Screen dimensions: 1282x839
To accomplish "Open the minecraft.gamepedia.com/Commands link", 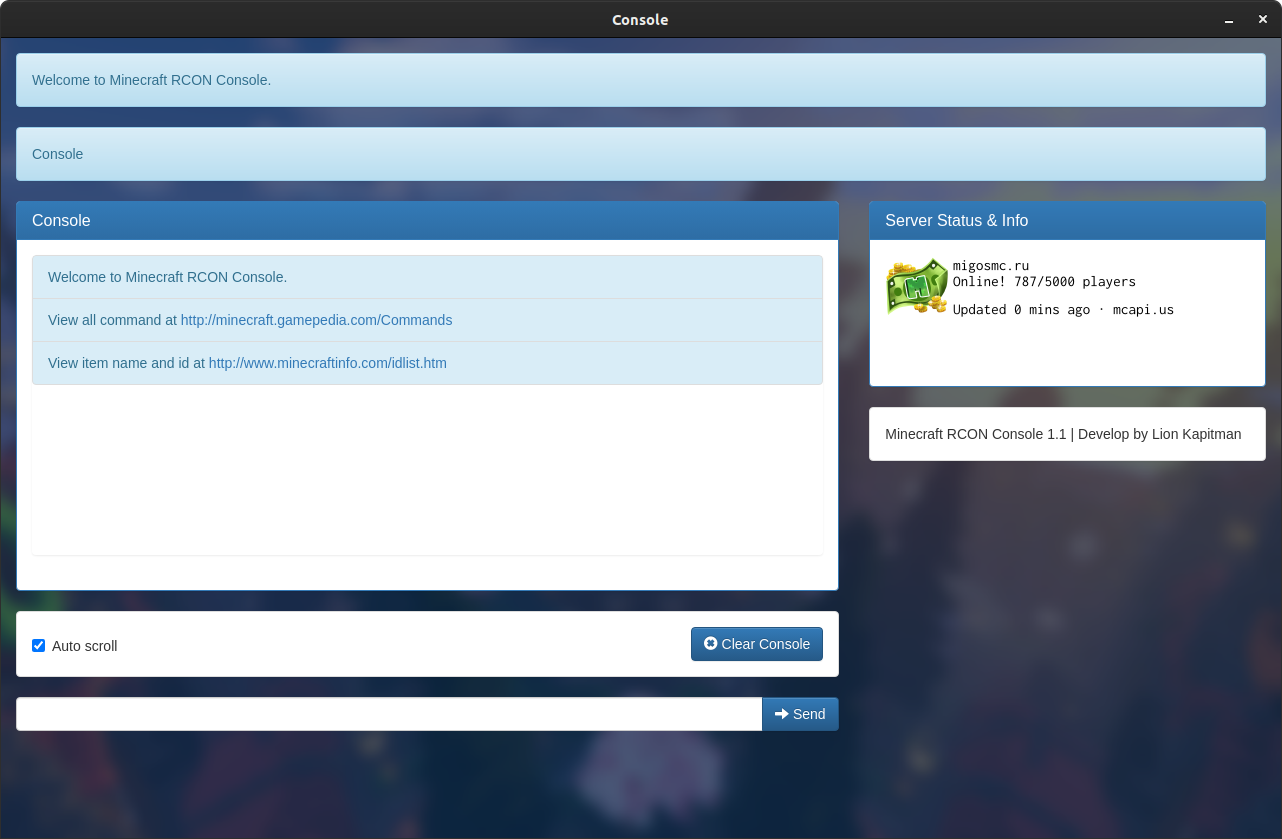I will [x=316, y=320].
